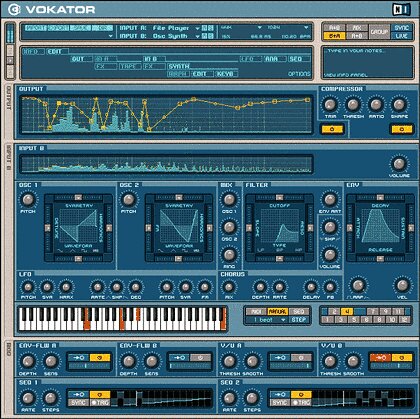Select the SEQ tab in routing panel
The width and height of the screenshot is (420, 419).
299,59
